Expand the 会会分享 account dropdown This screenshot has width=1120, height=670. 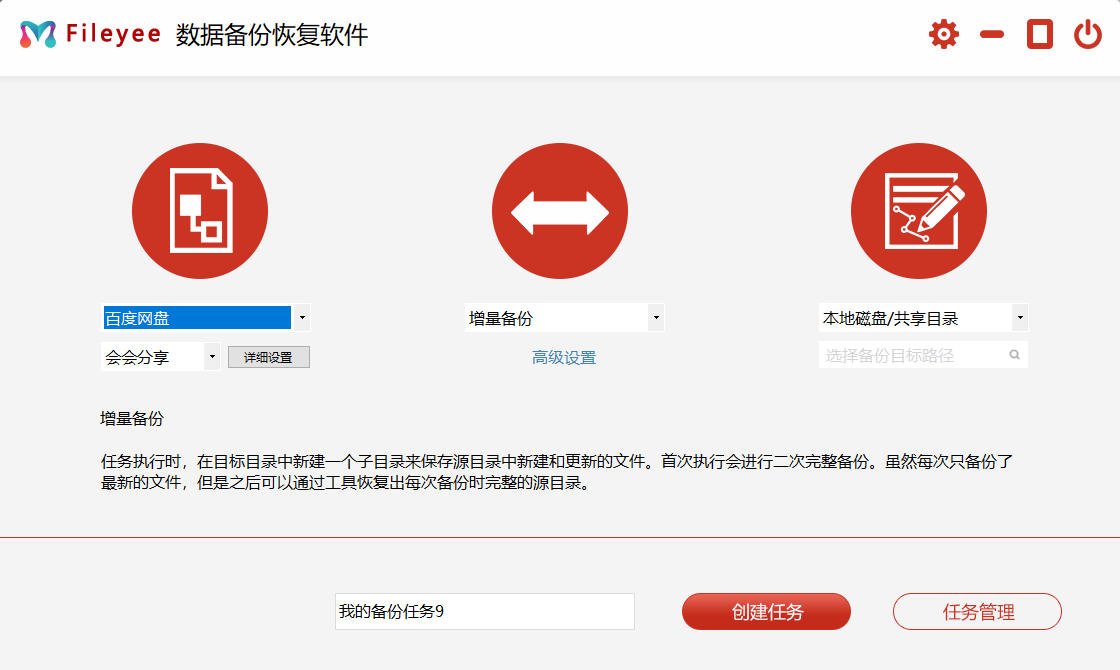[x=212, y=357]
